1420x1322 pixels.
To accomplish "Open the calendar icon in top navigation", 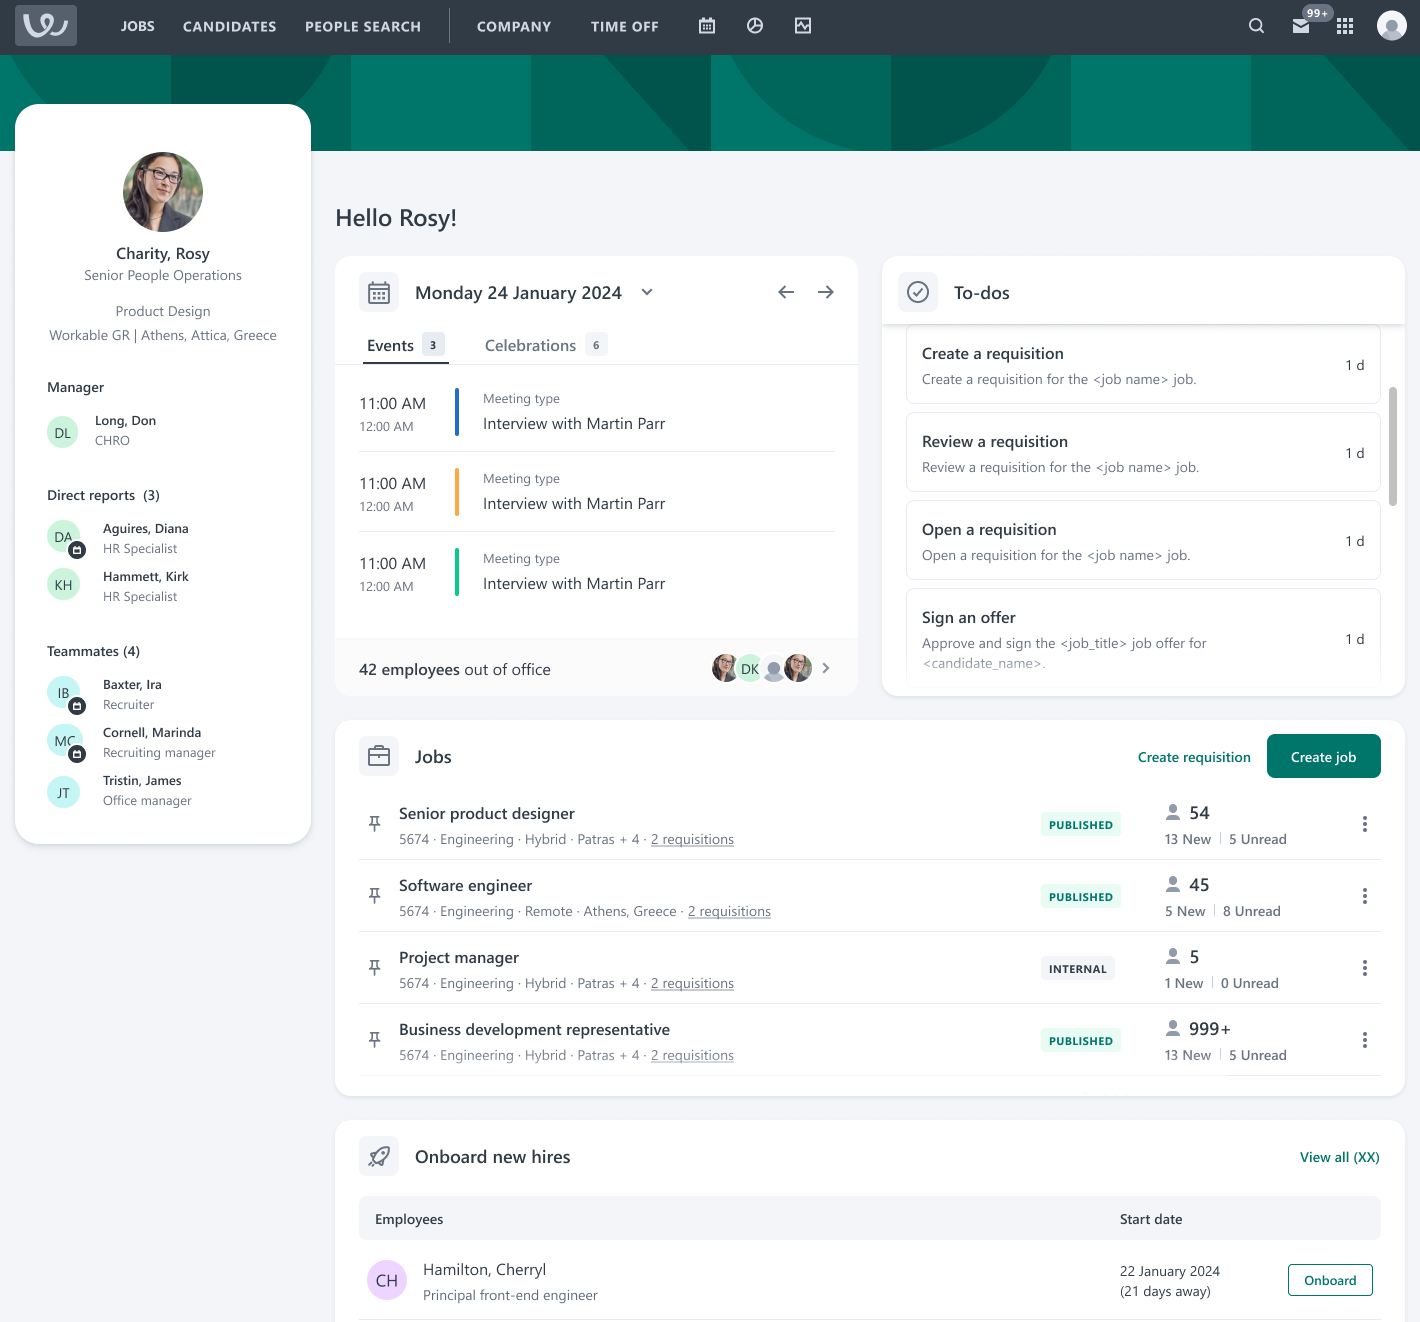I will tap(707, 26).
